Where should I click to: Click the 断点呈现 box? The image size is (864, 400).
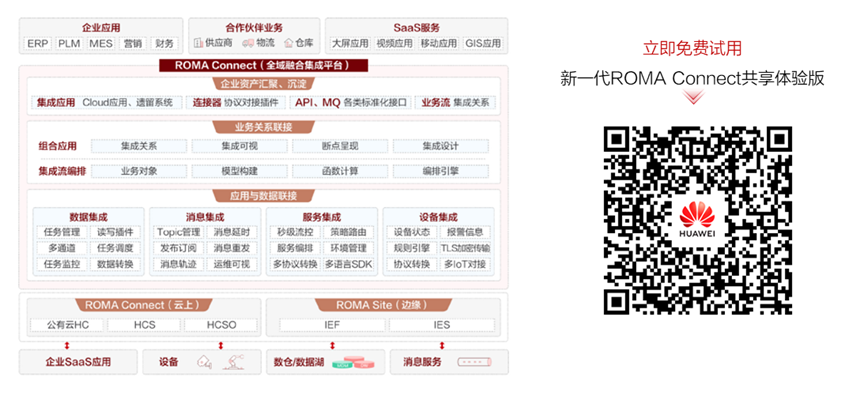pyautogui.click(x=340, y=146)
